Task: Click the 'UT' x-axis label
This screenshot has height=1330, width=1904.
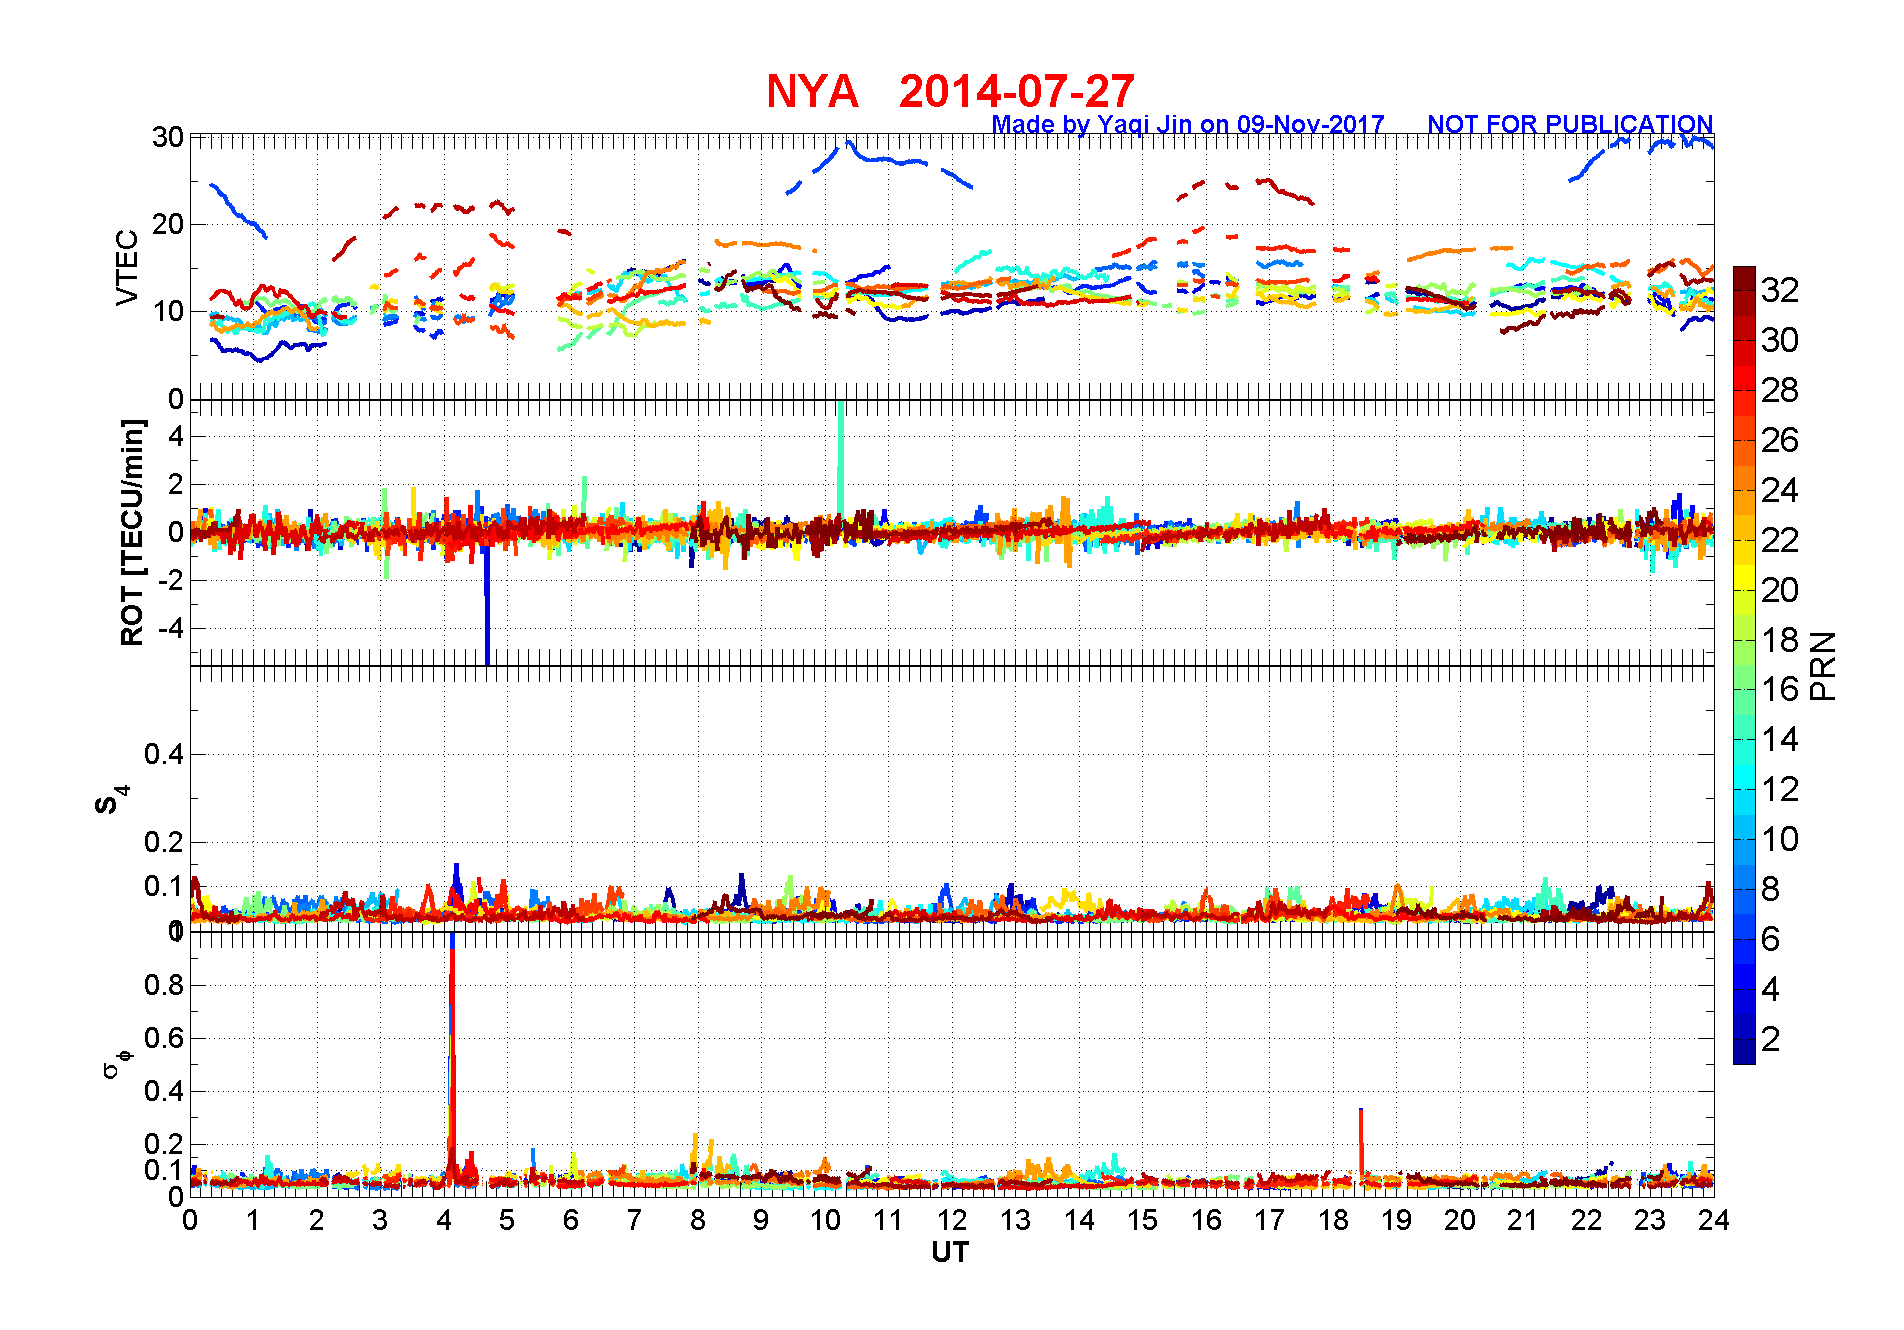Action: point(950,1252)
